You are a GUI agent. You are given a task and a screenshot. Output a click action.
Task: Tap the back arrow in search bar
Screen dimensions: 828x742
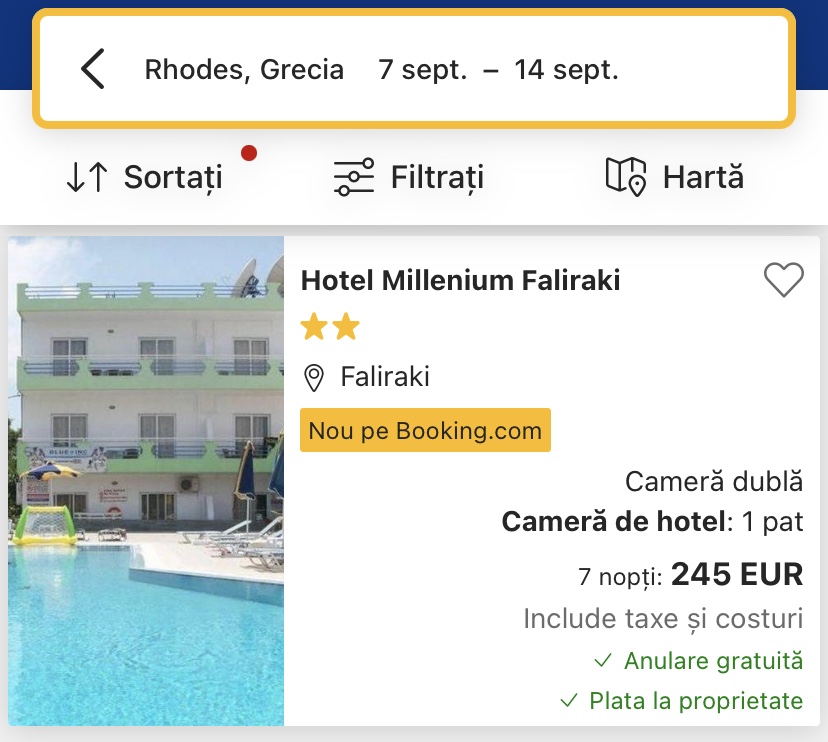click(x=92, y=70)
